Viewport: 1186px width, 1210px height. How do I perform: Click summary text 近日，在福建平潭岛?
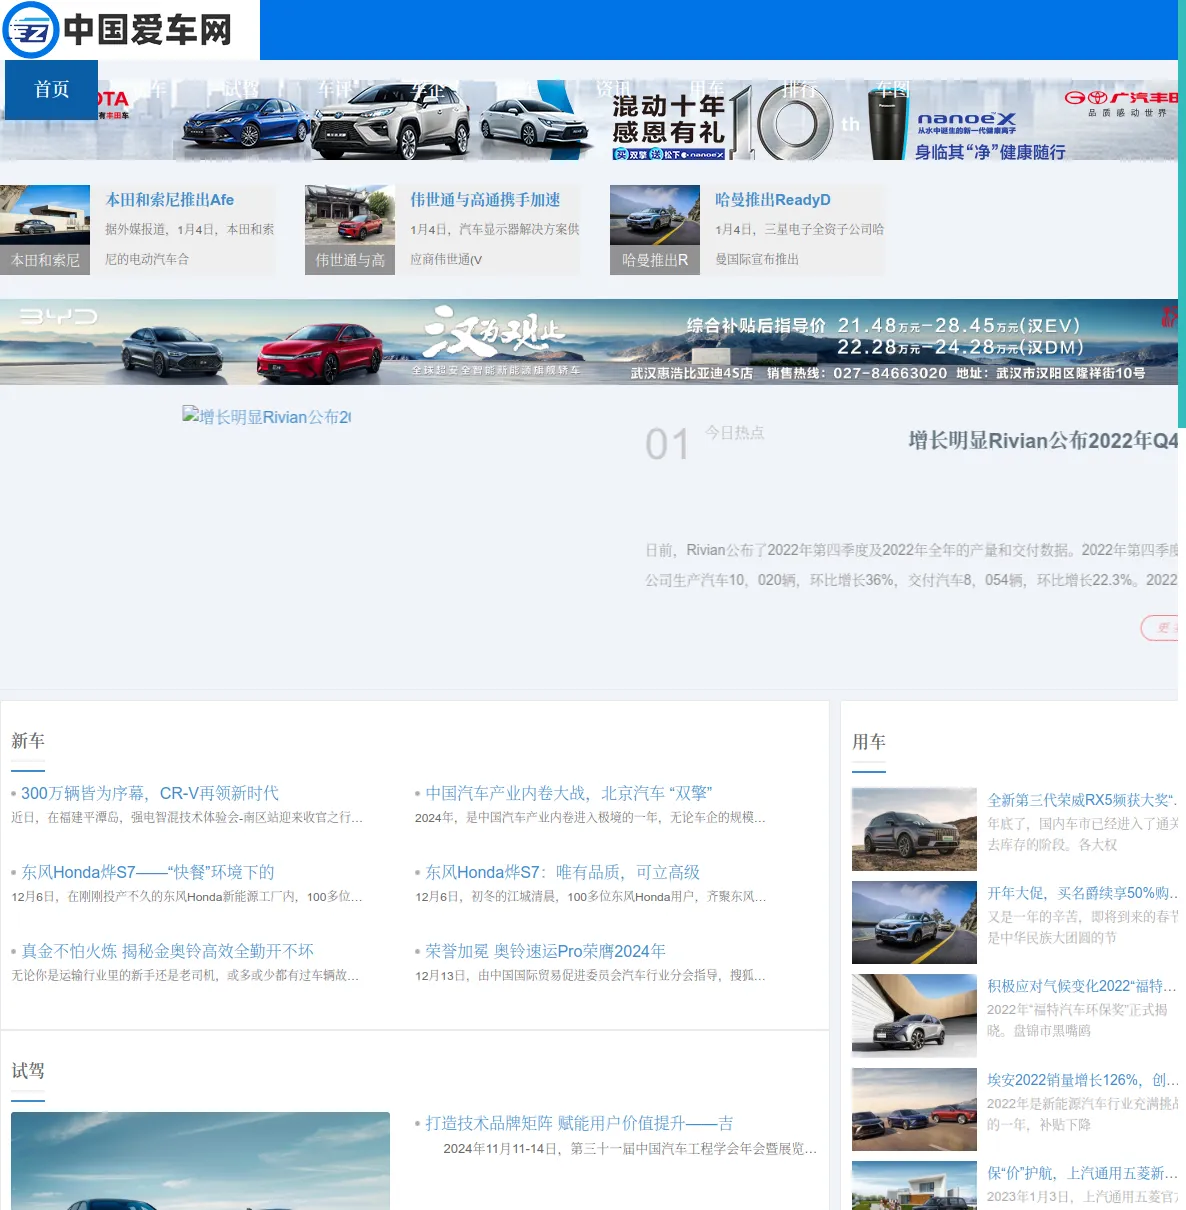(x=187, y=818)
